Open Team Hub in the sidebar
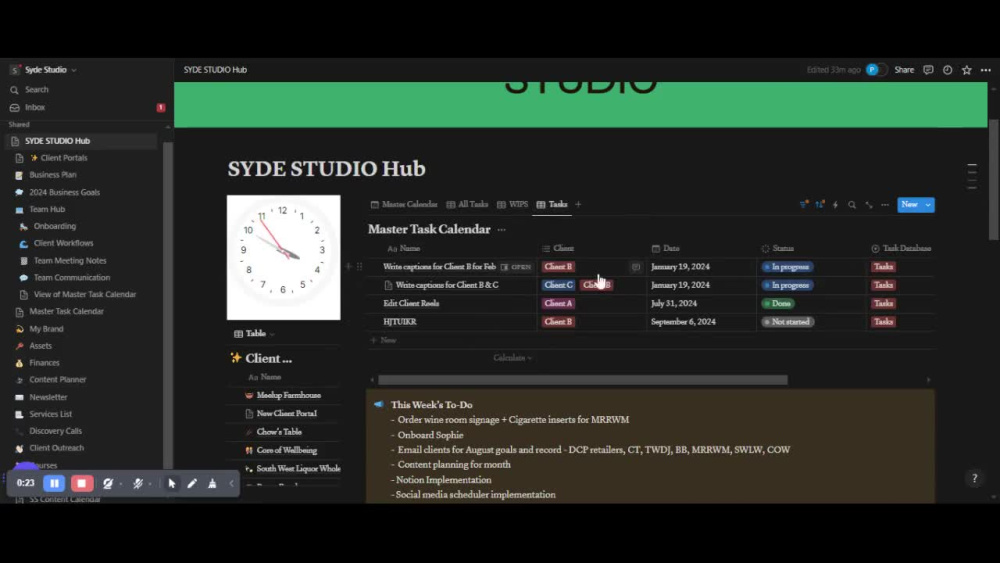Viewport: 1000px width, 563px height. click(x=47, y=209)
